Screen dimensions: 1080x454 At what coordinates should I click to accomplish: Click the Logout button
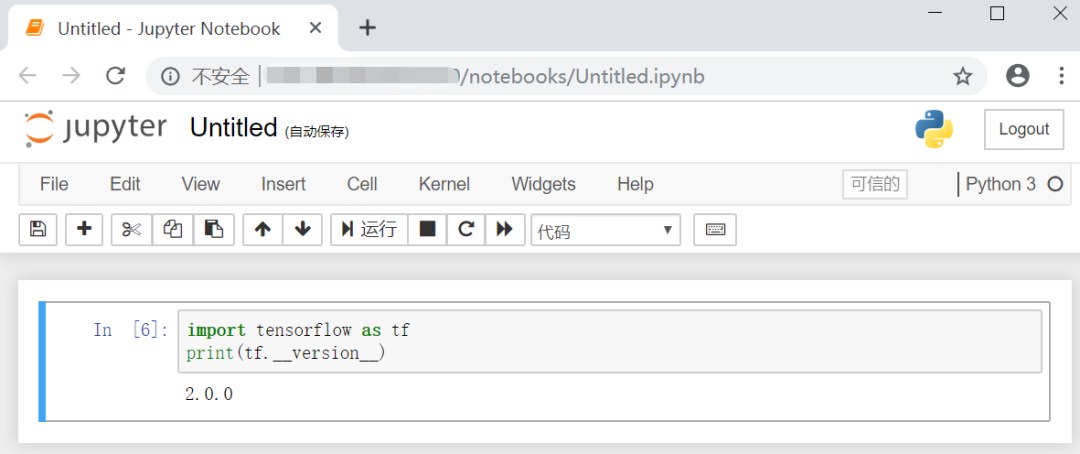pos(1023,129)
